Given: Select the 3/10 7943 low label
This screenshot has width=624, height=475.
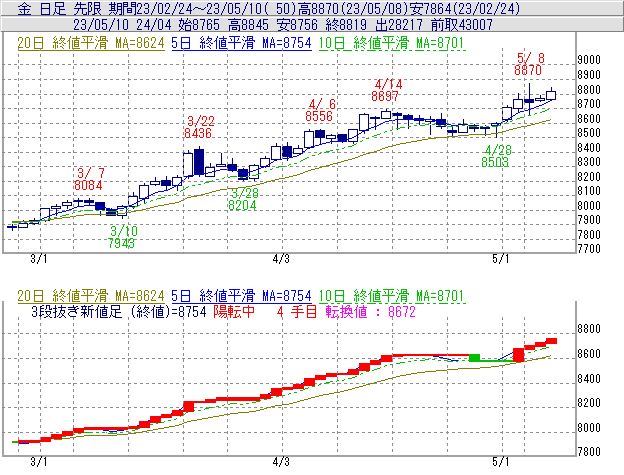Looking at the screenshot, I should click(122, 237).
